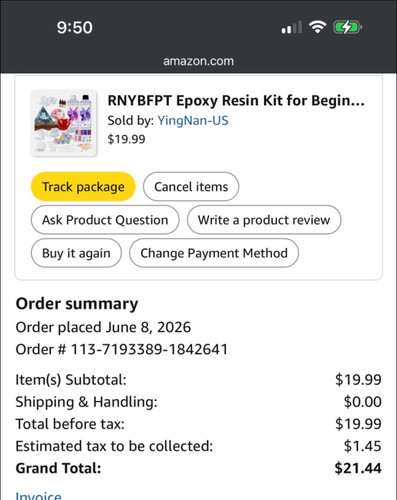Open the YingNan-US seller link
Screen dimensions: 397x500
tap(193, 120)
